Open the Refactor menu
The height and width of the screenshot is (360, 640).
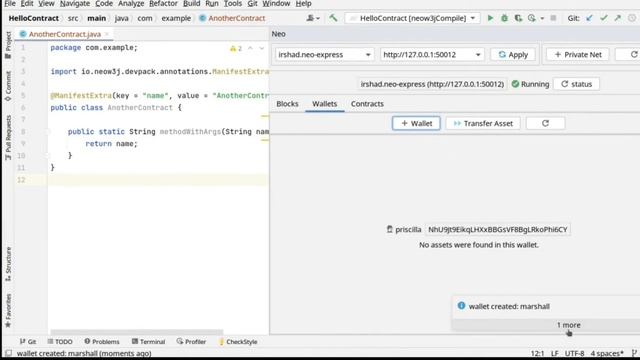(x=163, y=3)
